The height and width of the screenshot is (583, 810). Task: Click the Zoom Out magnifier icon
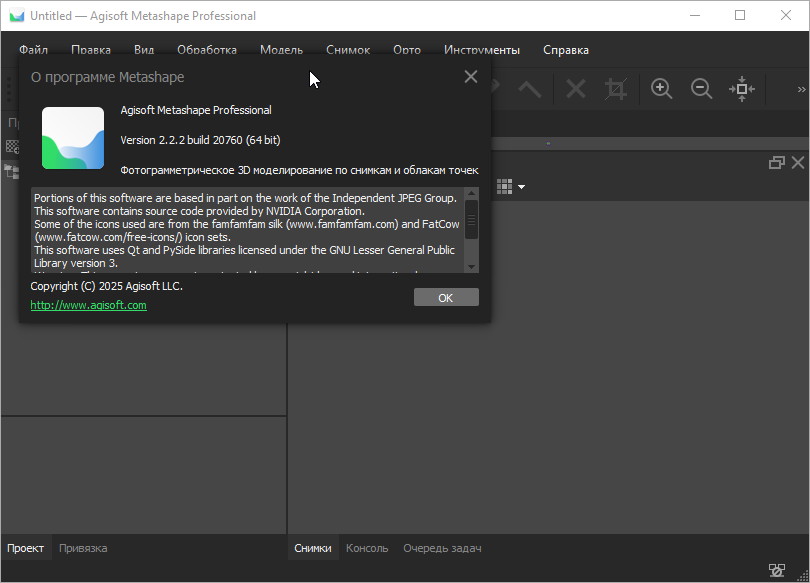(702, 89)
